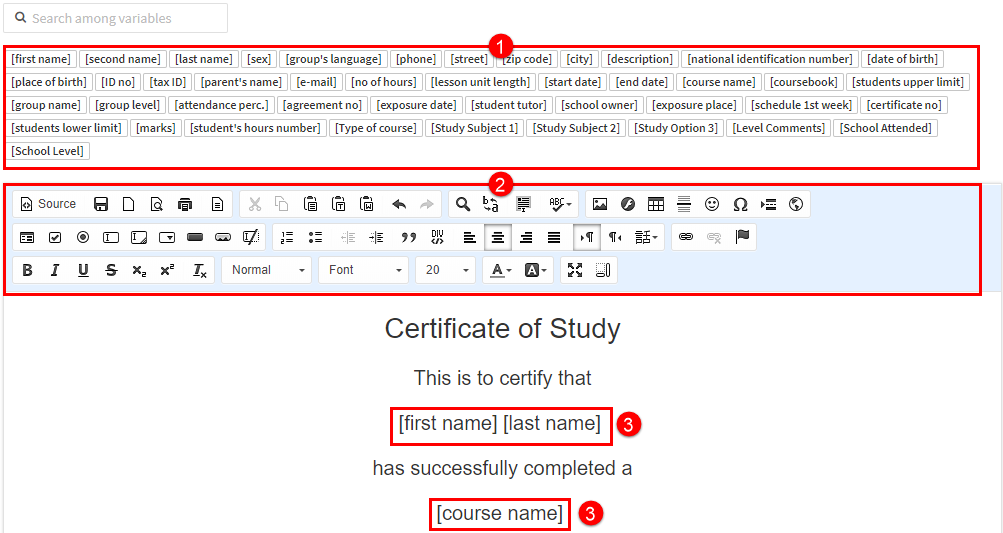Insert a Textarea form element
The width and height of the screenshot is (1003, 533).
(x=139, y=237)
